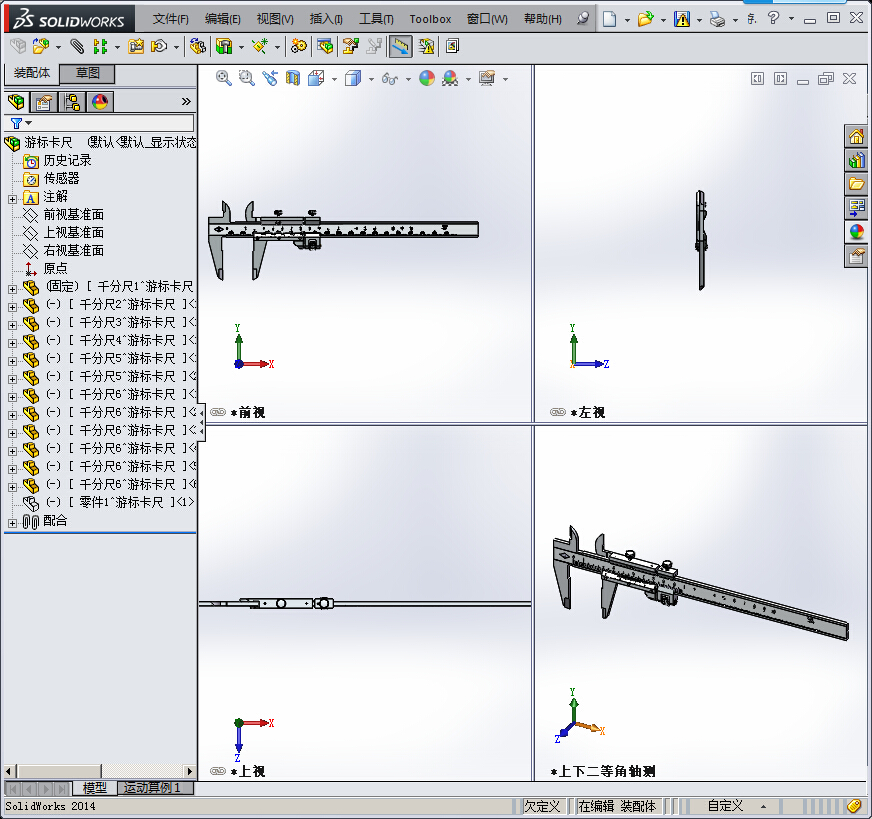Click the Print icon
This screenshot has height=819, width=872.
(x=717, y=20)
